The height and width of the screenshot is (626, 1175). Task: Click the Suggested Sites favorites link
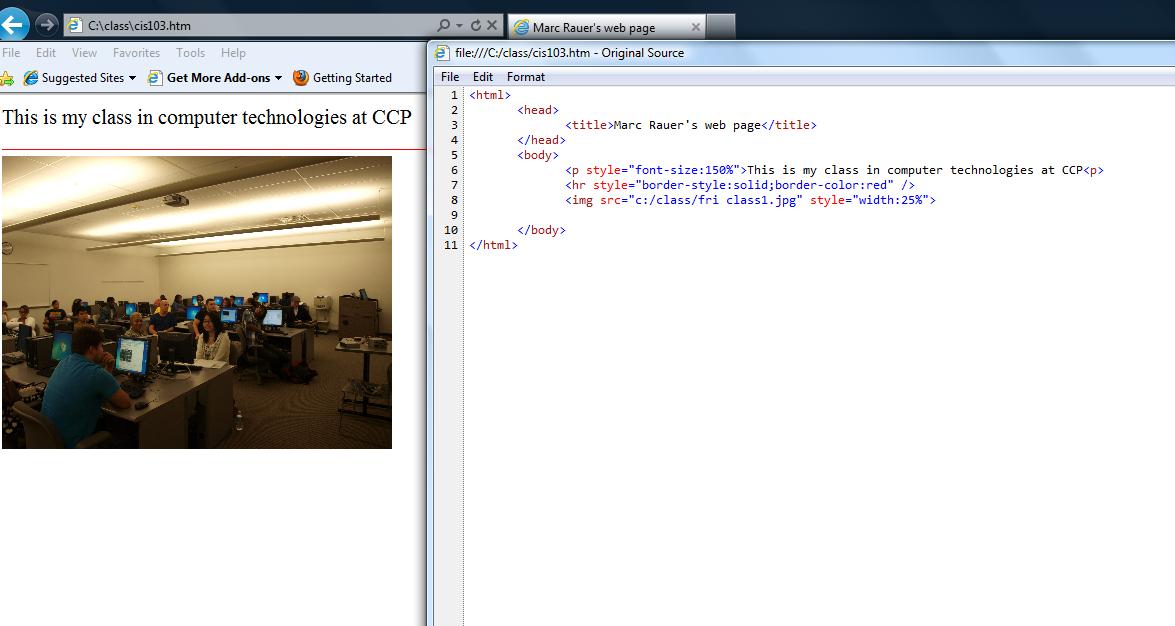83,78
